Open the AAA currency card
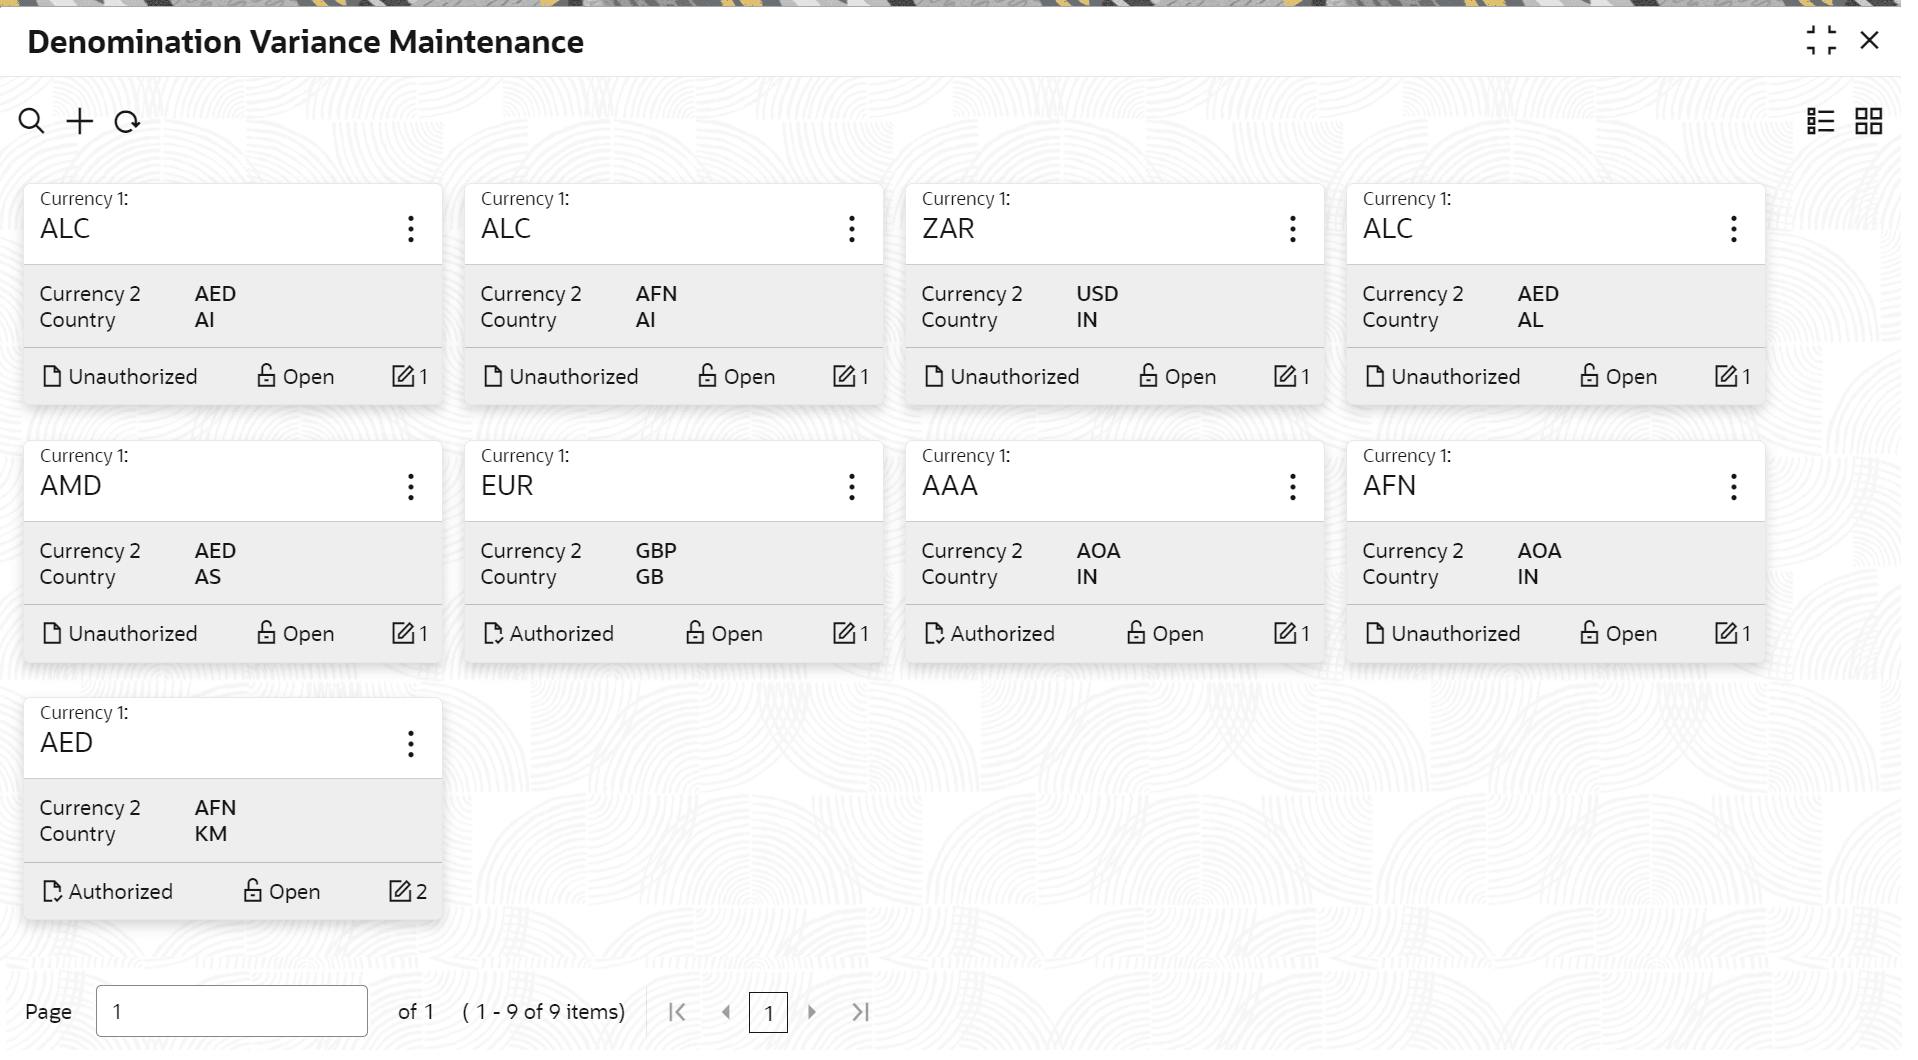 click(x=950, y=486)
